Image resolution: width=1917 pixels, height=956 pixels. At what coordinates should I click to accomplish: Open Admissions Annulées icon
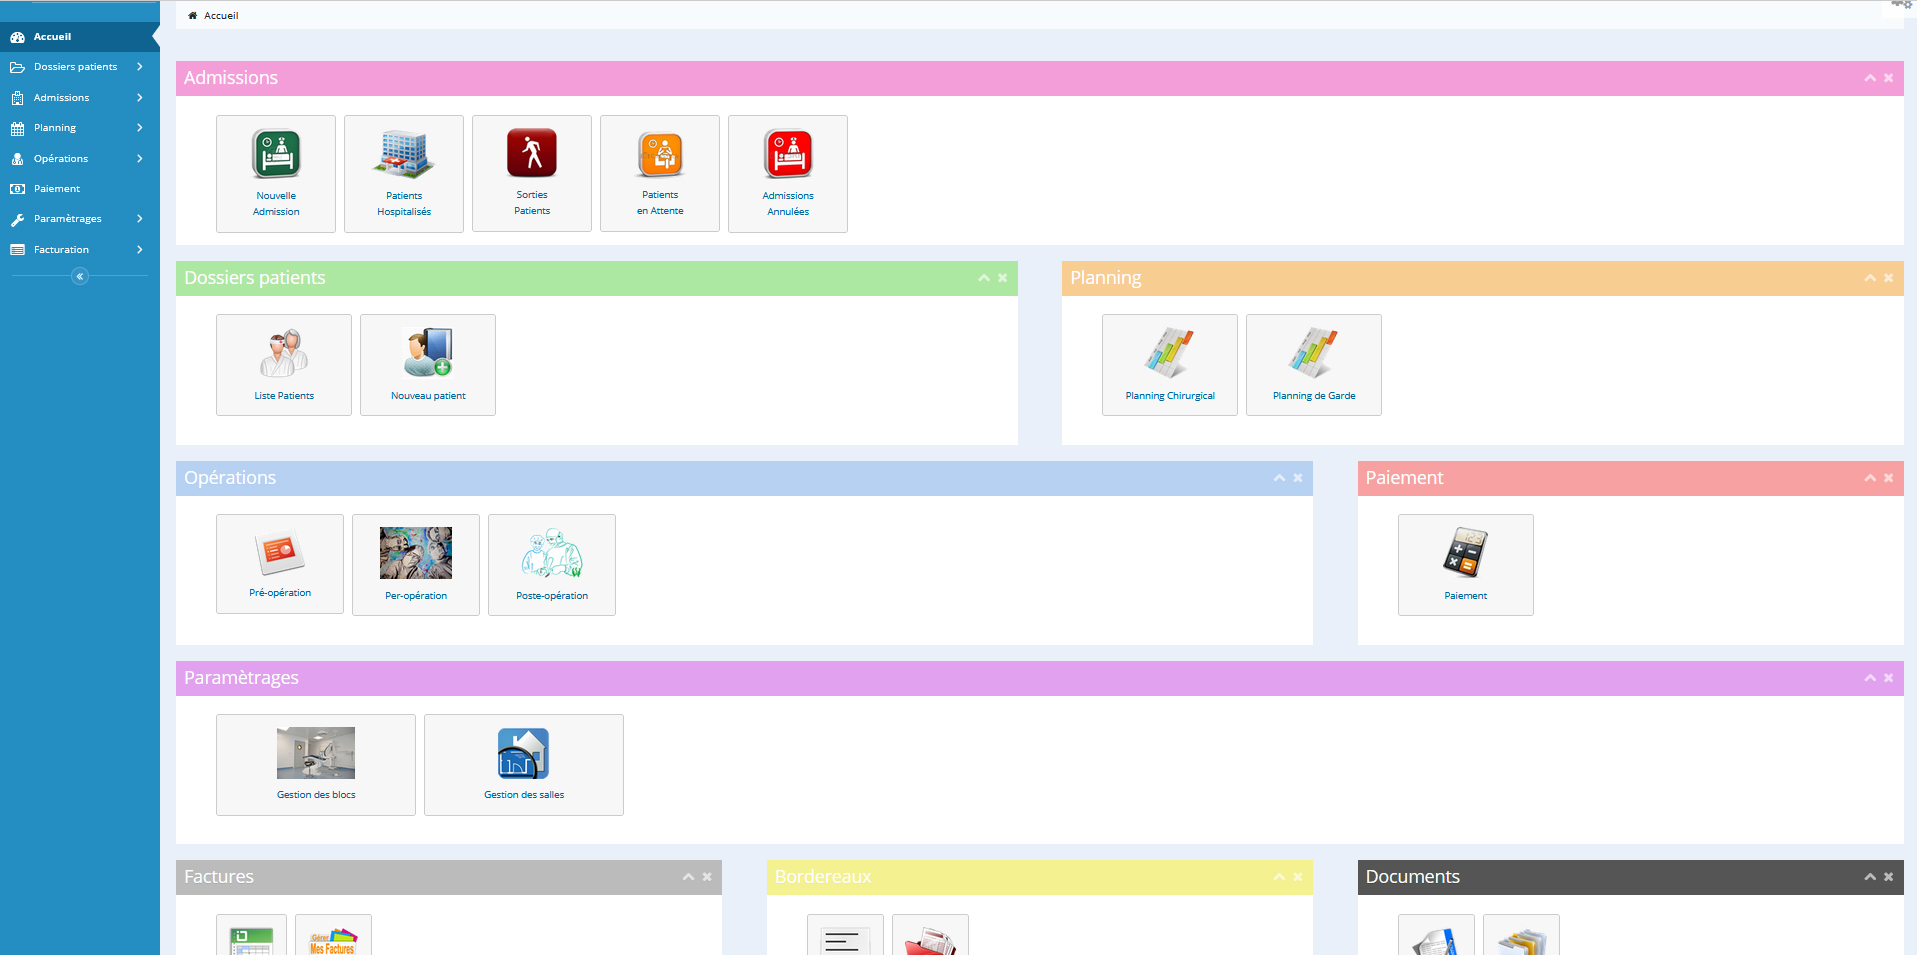click(x=788, y=155)
